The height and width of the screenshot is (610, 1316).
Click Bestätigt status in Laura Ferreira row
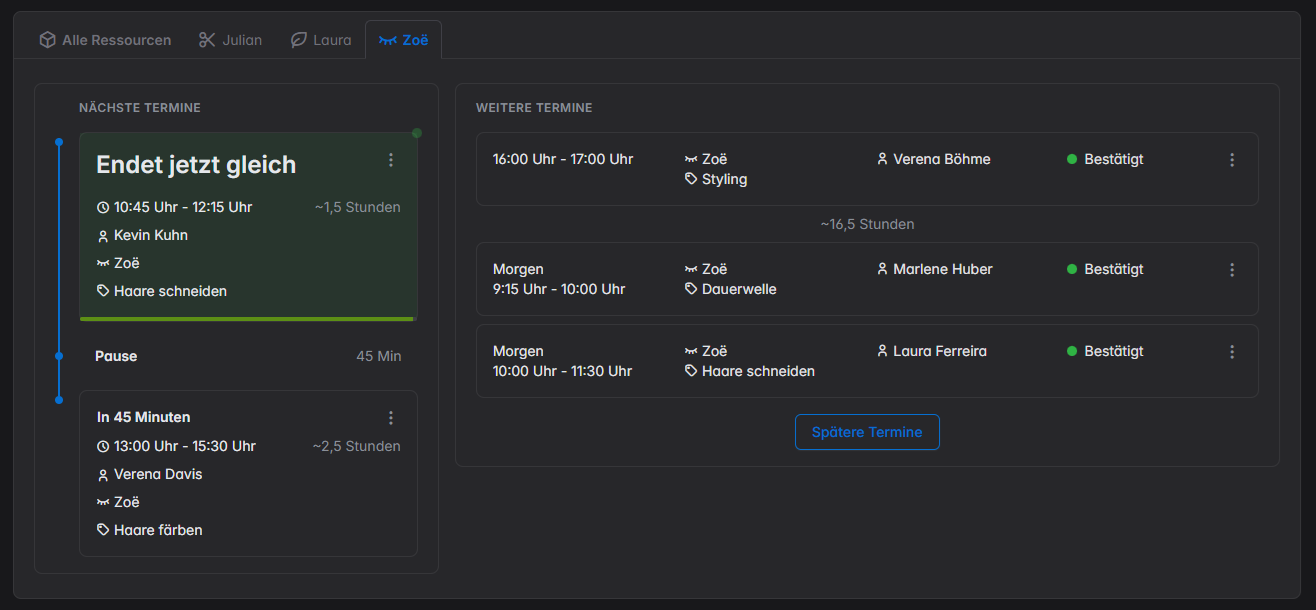click(x=1114, y=351)
